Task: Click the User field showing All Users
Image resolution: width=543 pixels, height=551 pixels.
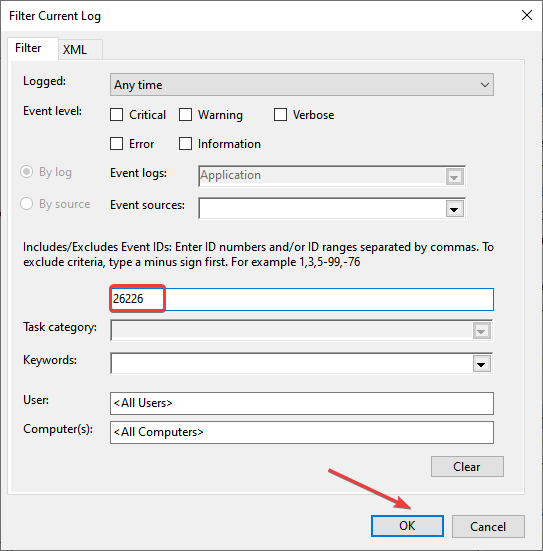Action: [x=302, y=403]
